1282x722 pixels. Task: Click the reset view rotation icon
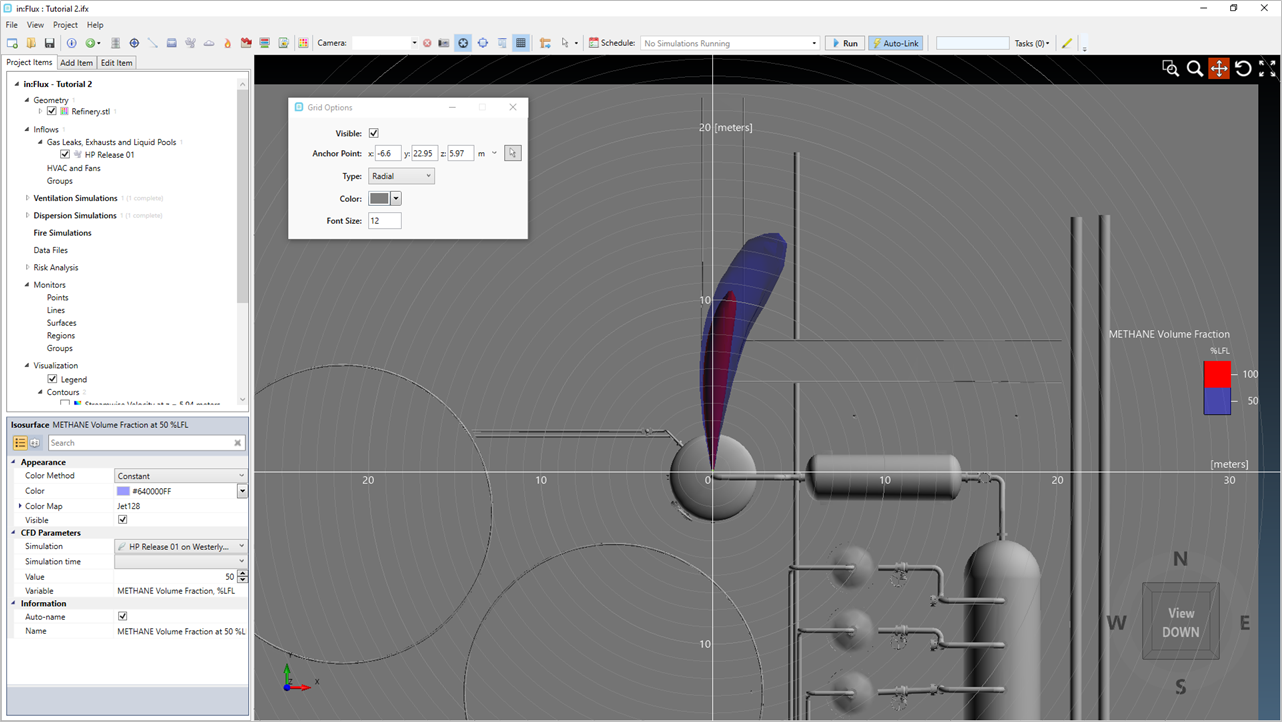pyautogui.click(x=1243, y=68)
